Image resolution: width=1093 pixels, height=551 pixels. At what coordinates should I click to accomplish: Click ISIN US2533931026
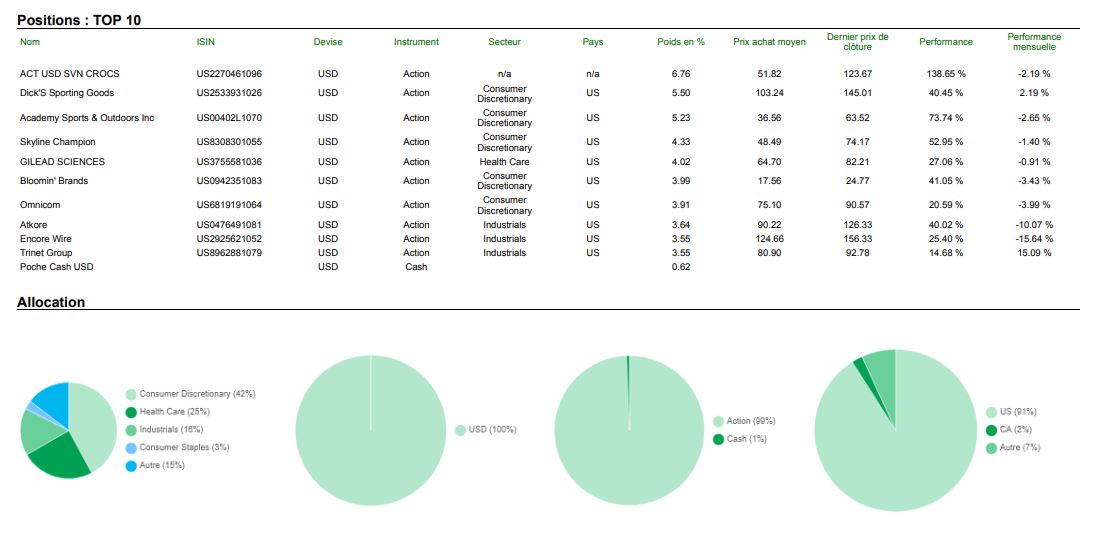(x=229, y=93)
